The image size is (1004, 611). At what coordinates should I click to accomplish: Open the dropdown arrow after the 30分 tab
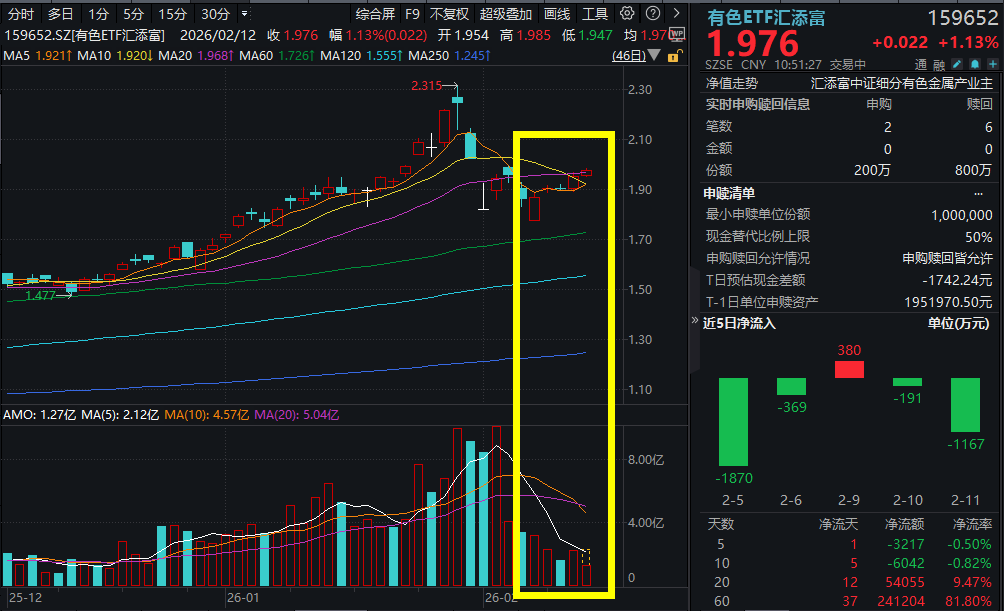coord(243,15)
